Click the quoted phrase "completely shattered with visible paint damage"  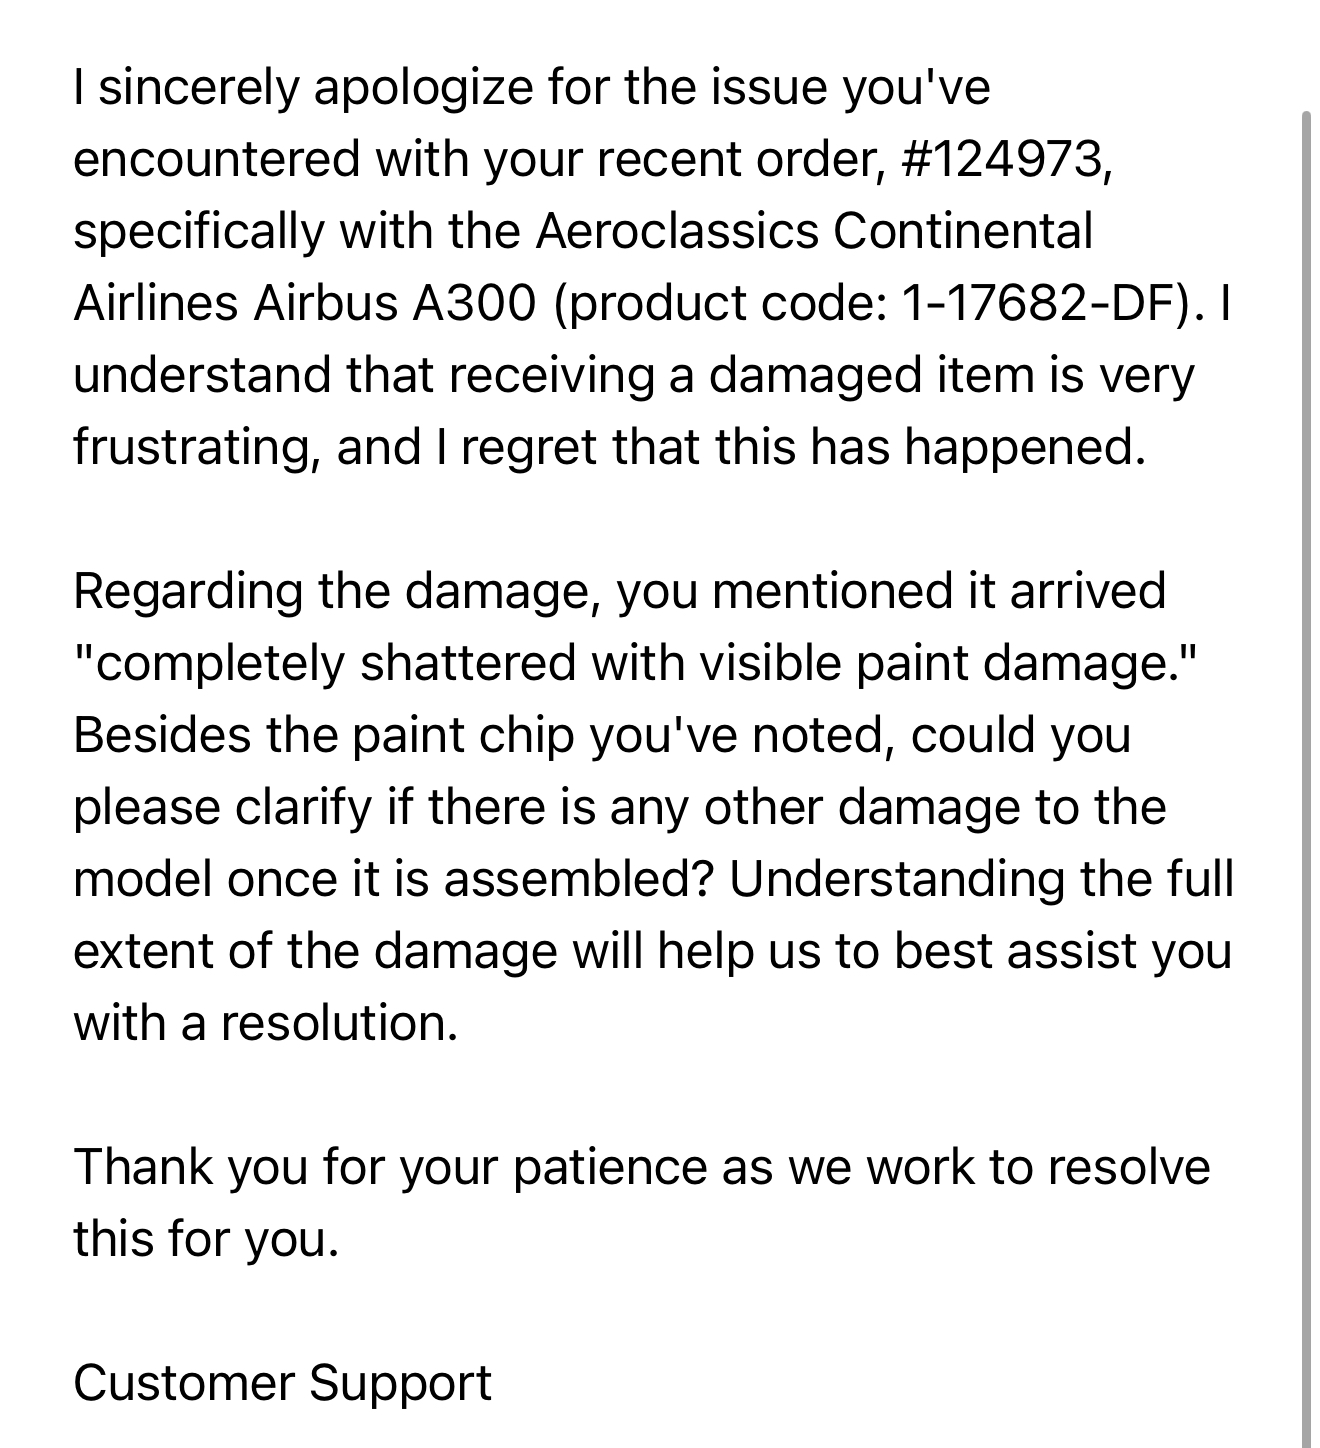634,663
